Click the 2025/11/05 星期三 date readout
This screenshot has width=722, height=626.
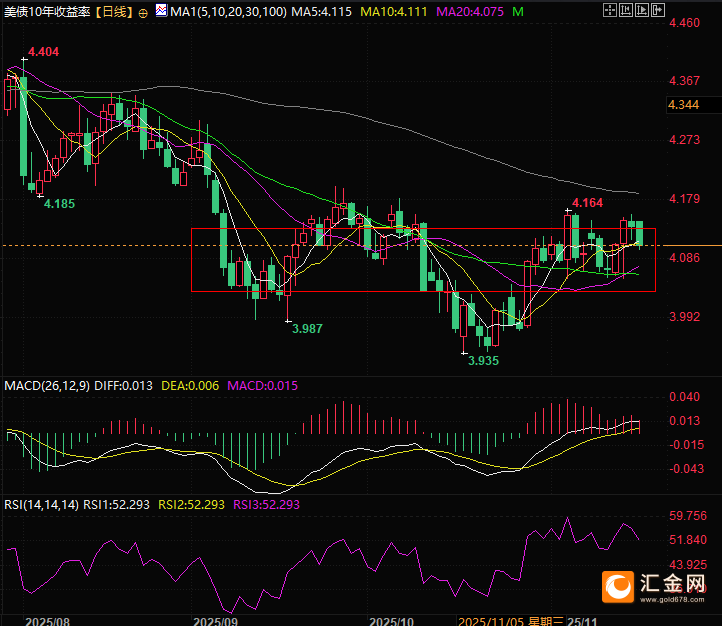click(x=511, y=621)
